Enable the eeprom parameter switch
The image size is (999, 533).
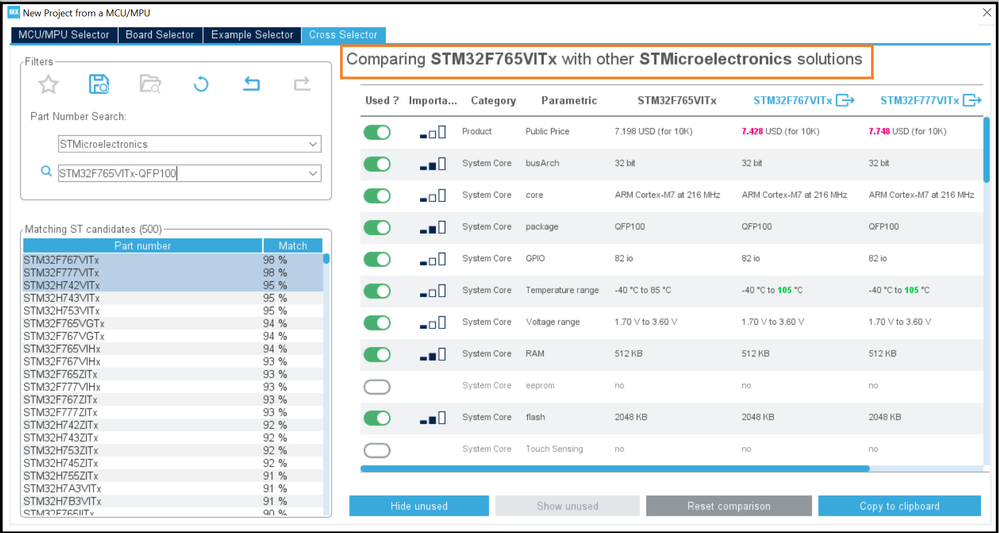(377, 387)
